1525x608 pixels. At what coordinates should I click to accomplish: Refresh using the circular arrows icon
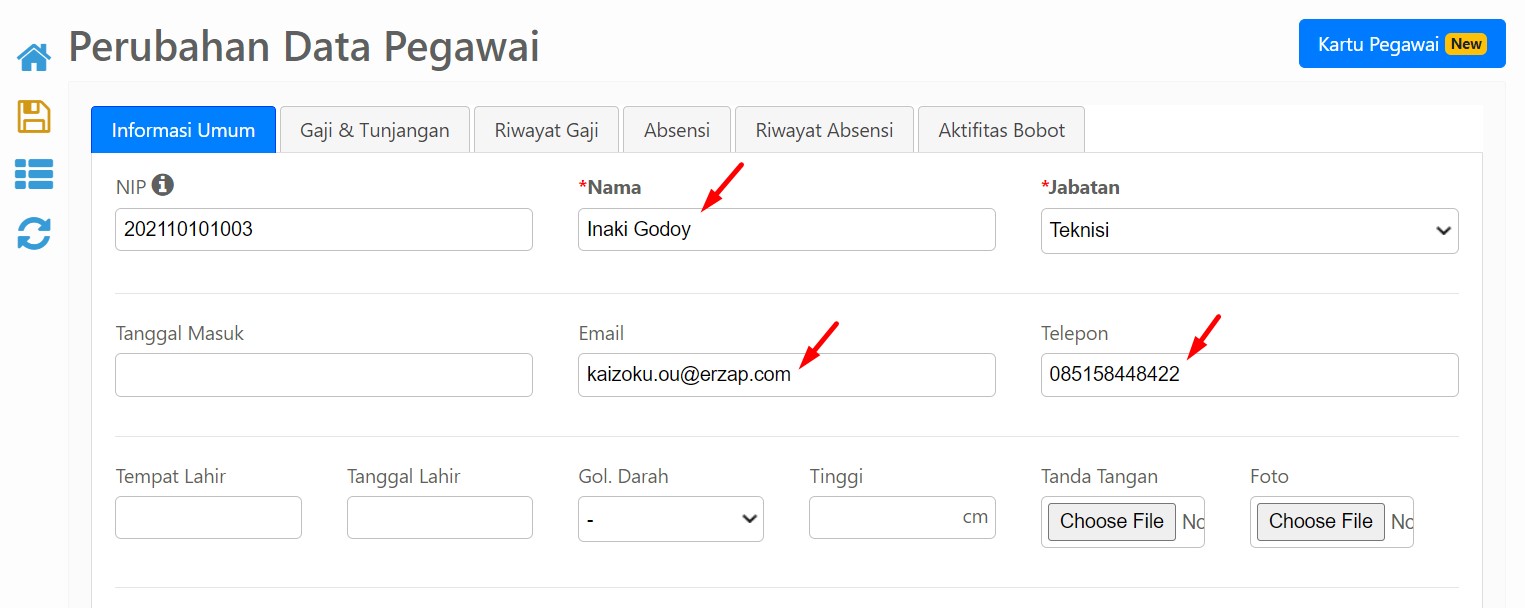pos(34,233)
